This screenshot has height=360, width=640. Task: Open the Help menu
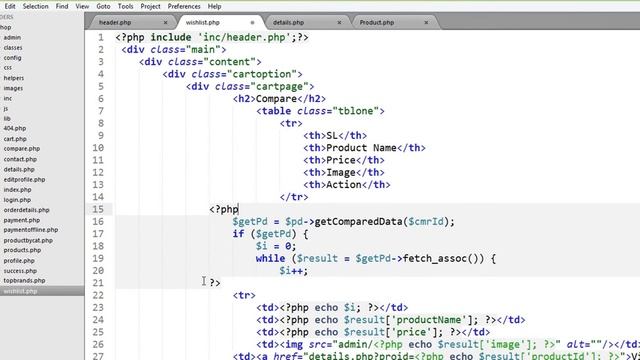click(214, 6)
